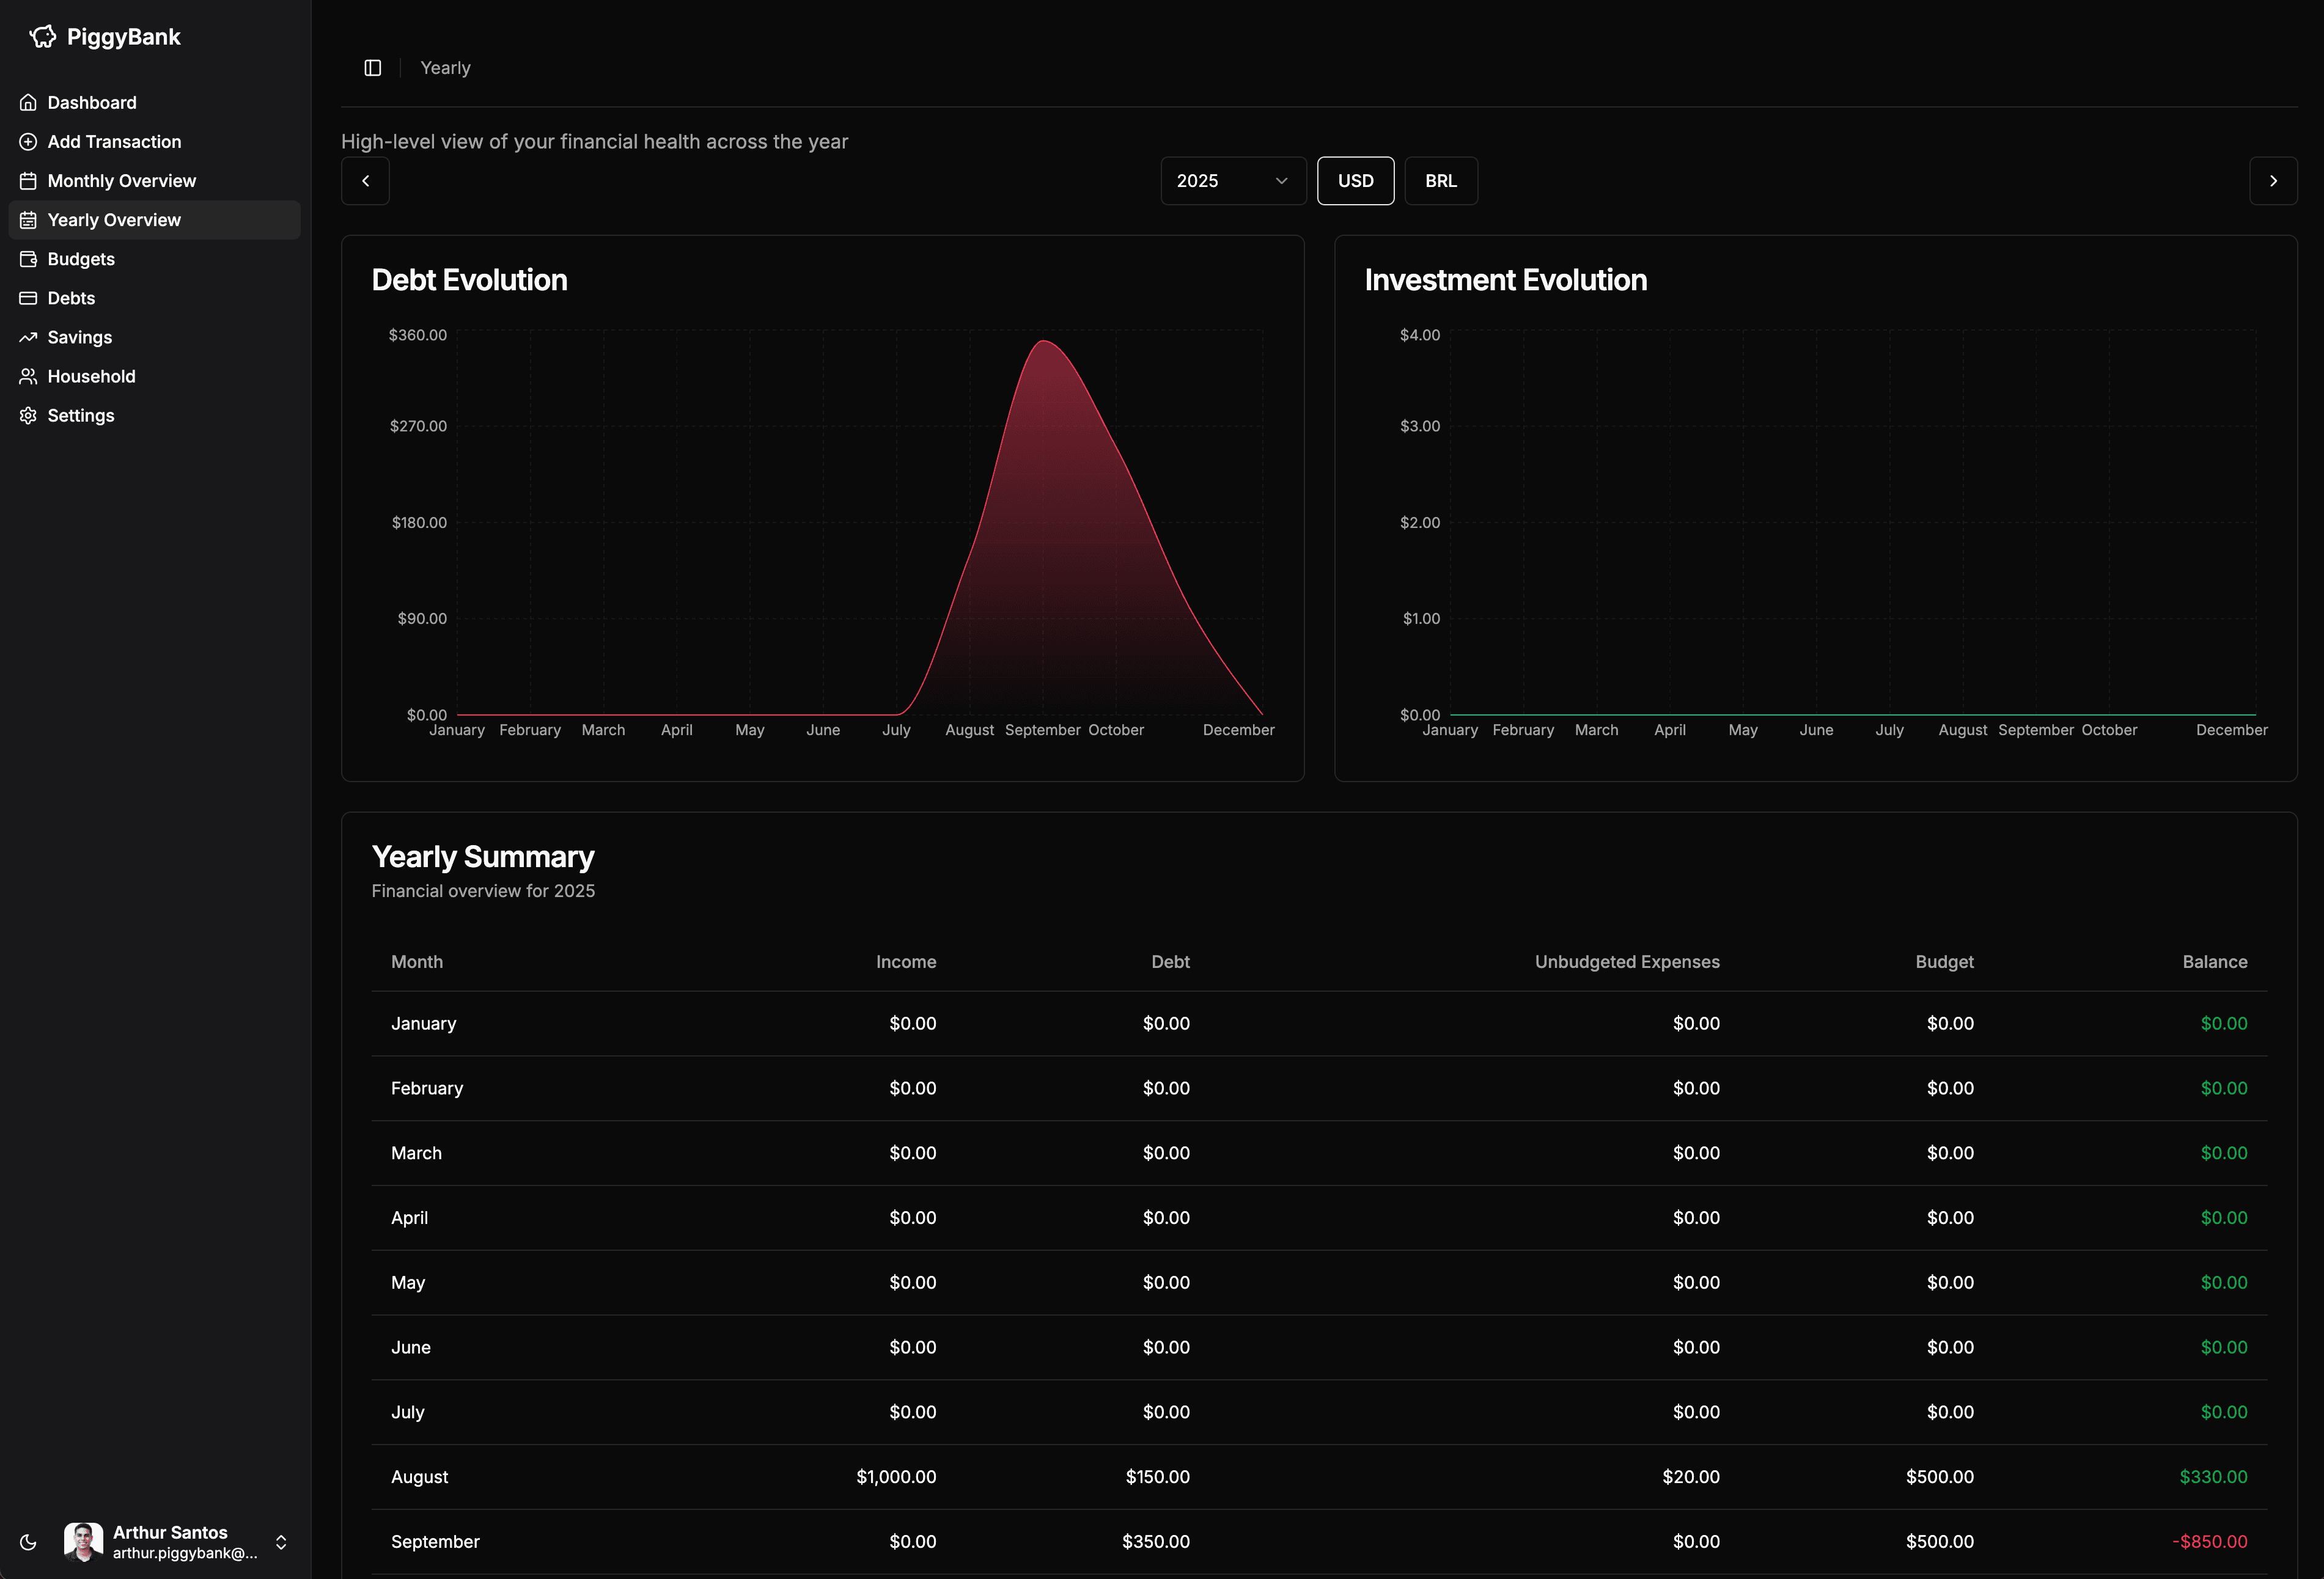Click the Yearly breadcrumb label
This screenshot has height=1579, width=2324.
point(445,67)
